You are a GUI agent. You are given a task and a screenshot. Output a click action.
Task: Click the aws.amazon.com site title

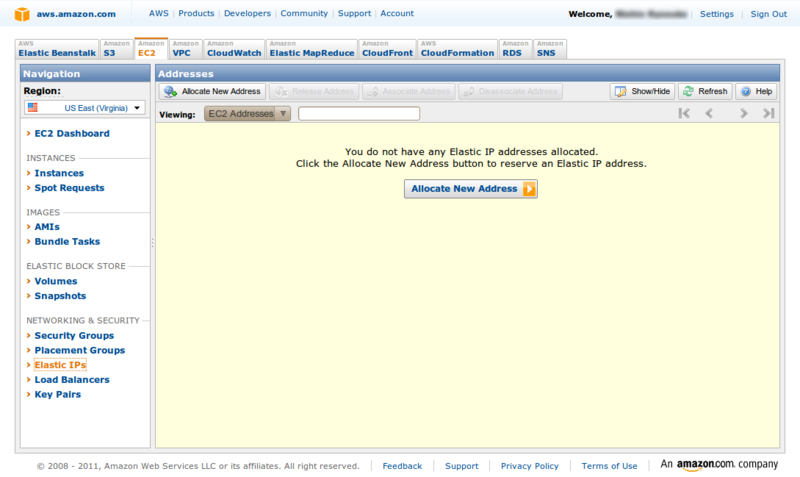tap(76, 14)
